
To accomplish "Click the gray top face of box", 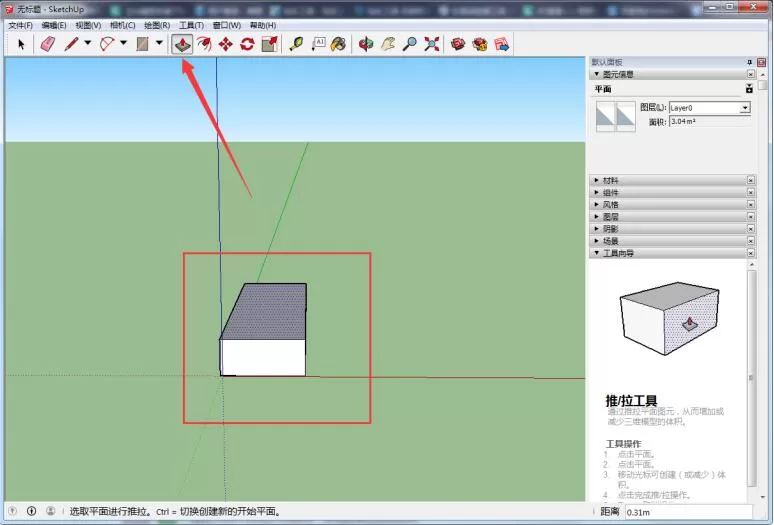I will (269, 310).
